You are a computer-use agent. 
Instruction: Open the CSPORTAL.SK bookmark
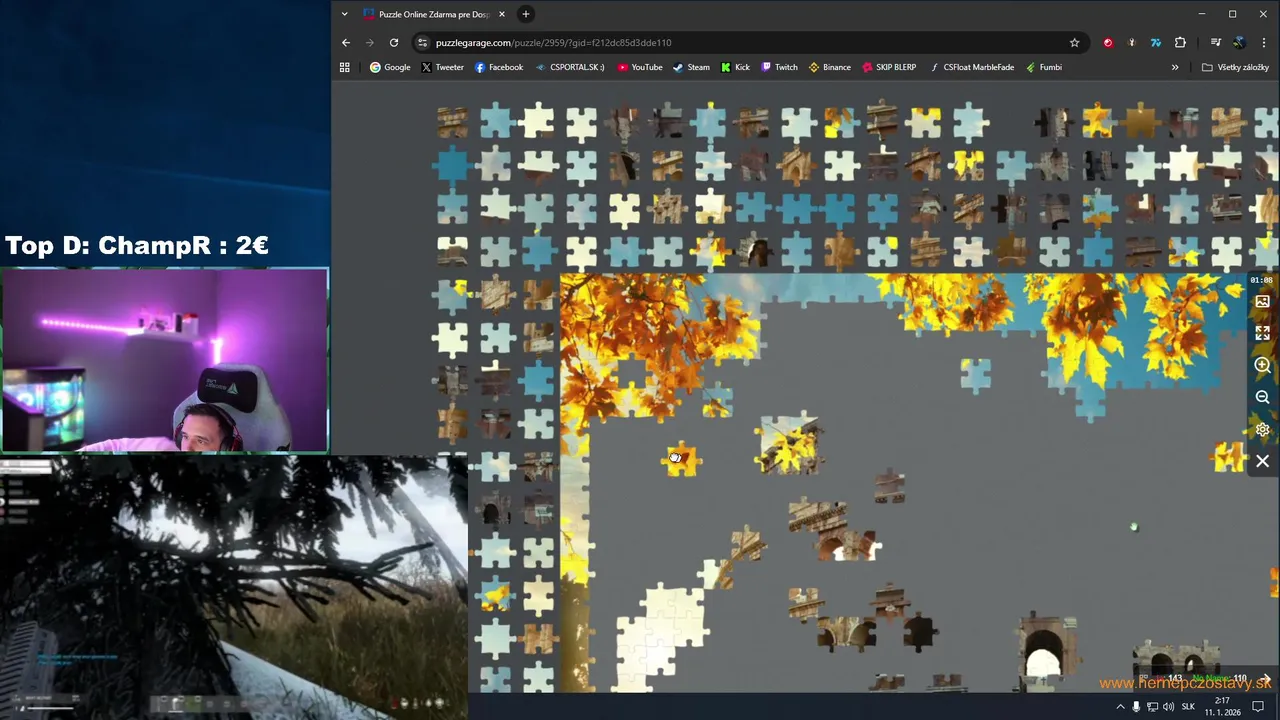click(570, 67)
